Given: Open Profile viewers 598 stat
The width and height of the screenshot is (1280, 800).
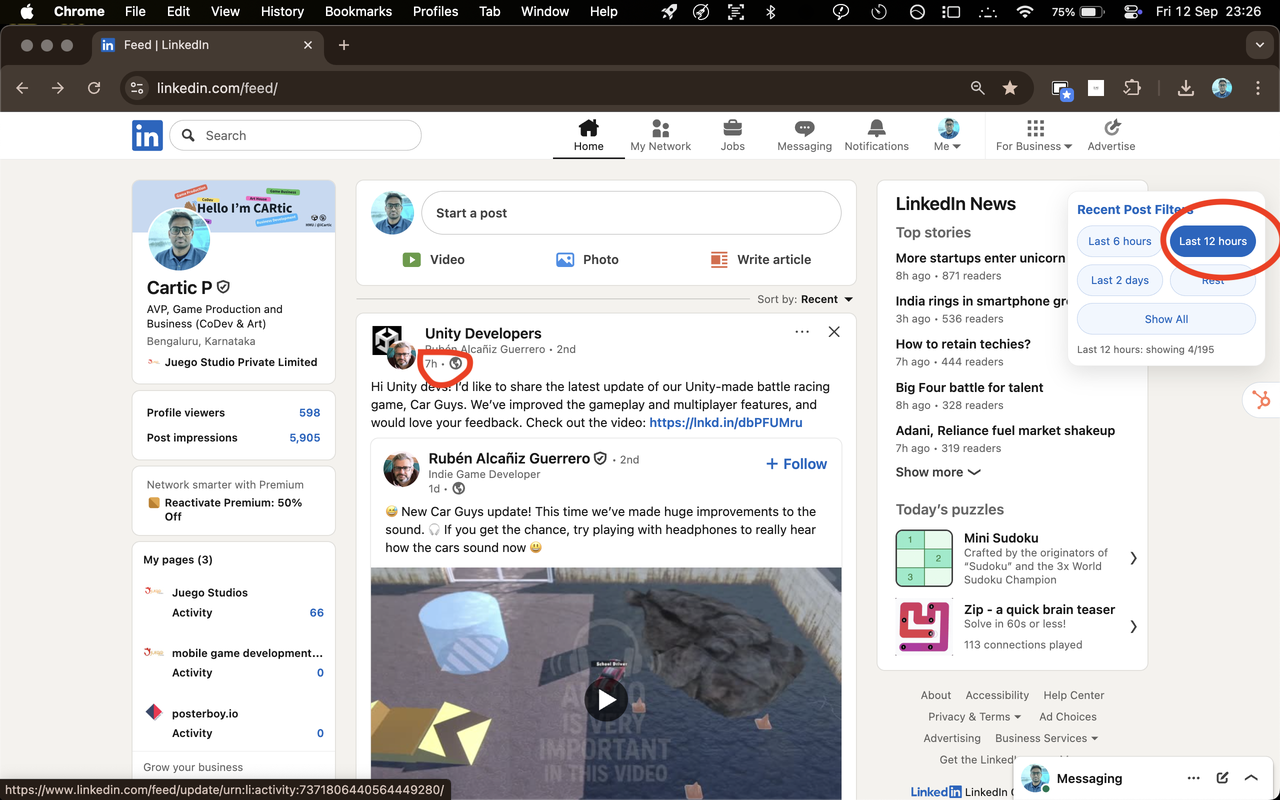Looking at the screenshot, I should pyautogui.click(x=234, y=412).
